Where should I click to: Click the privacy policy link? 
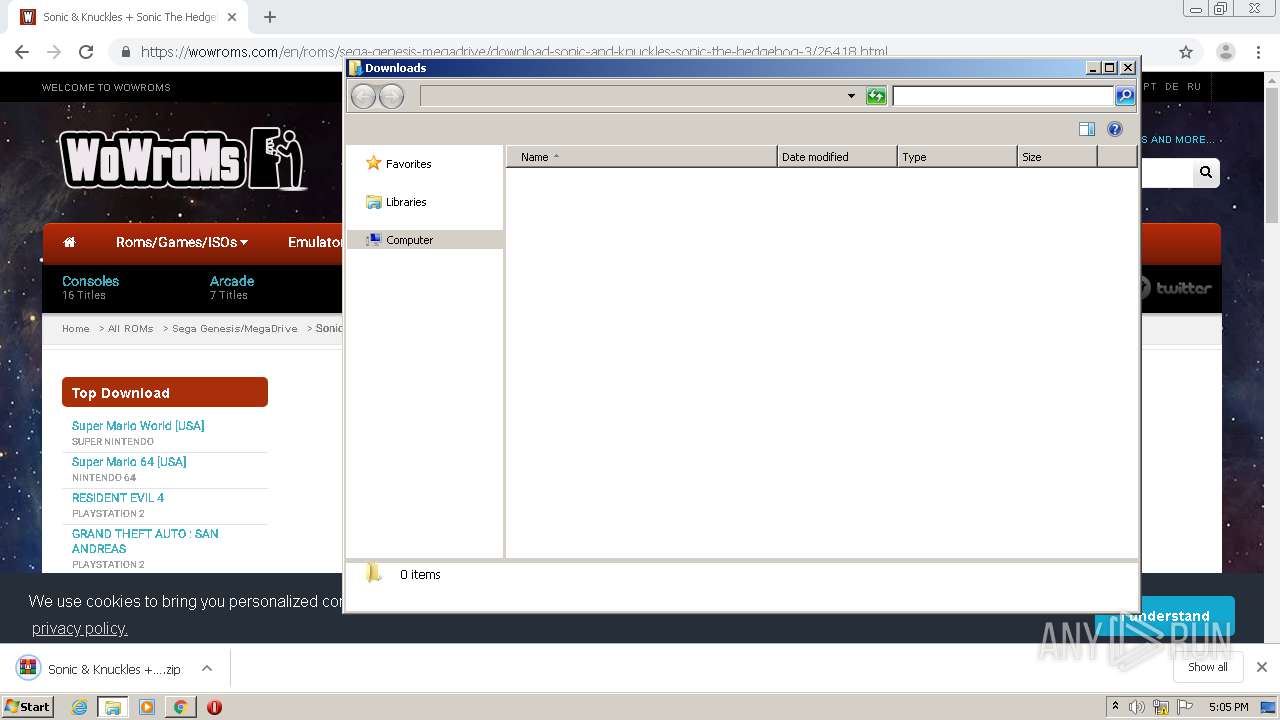point(79,628)
